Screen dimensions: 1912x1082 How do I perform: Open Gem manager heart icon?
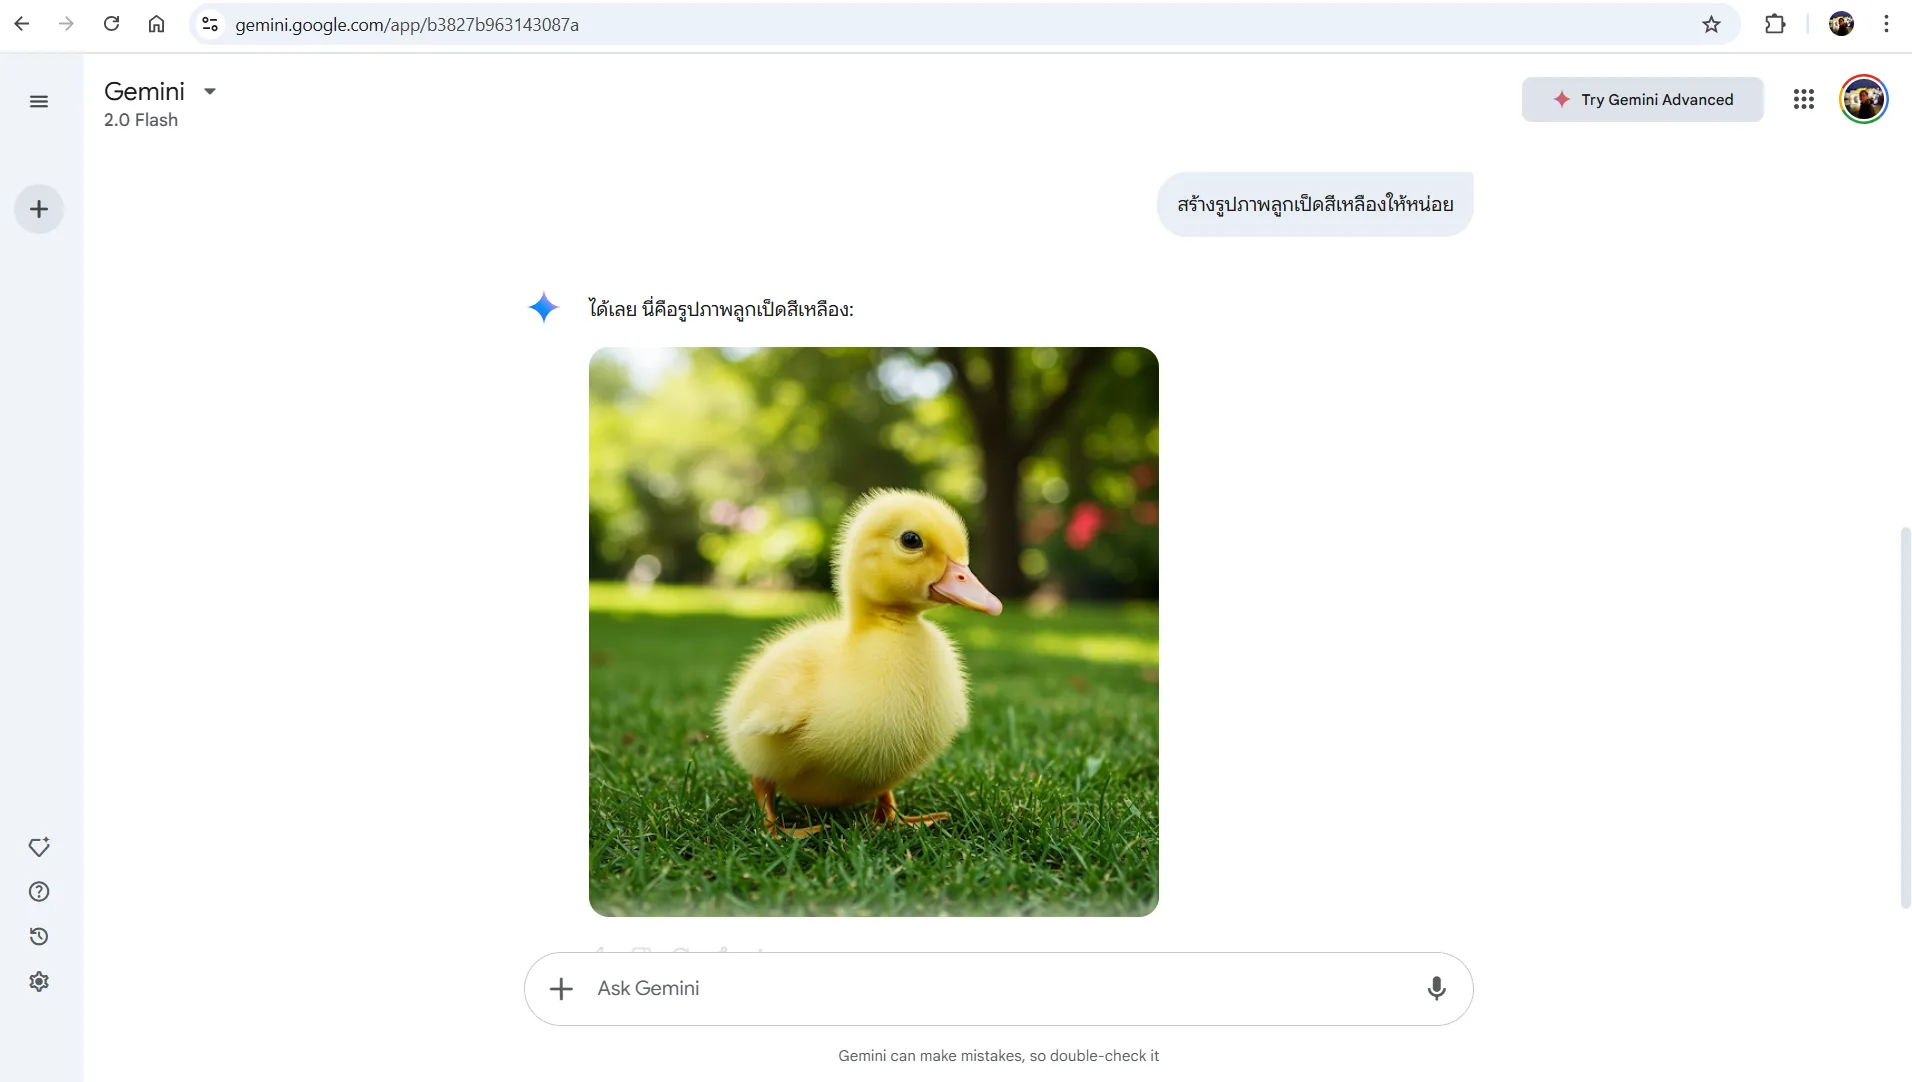click(39, 847)
